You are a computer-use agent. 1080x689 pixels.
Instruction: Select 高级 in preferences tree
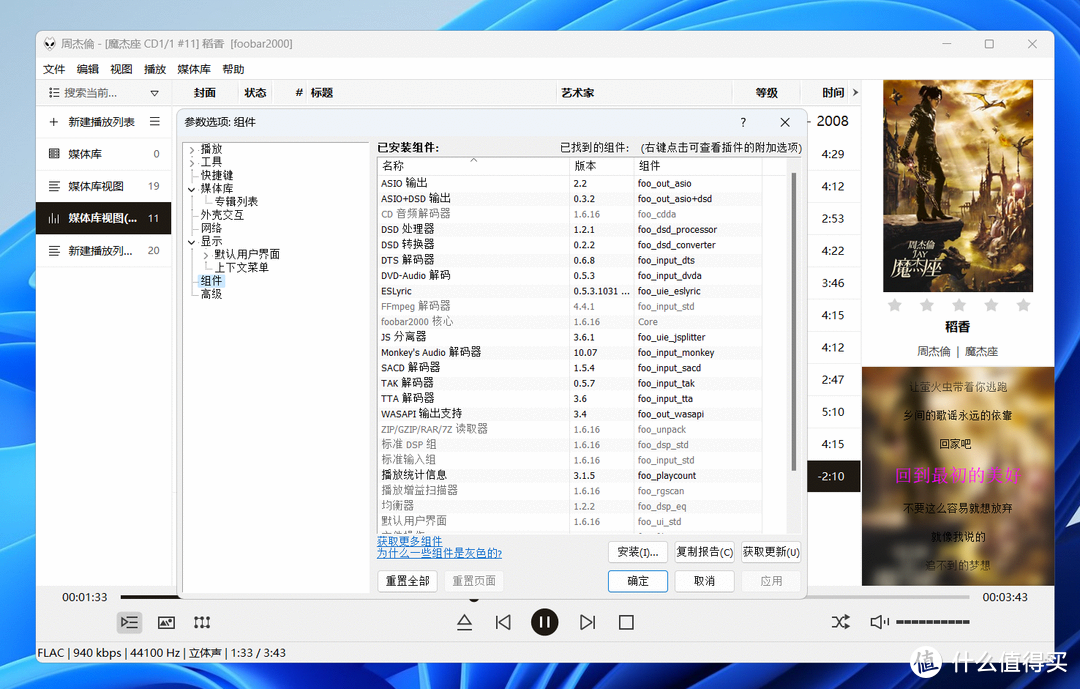(211, 294)
